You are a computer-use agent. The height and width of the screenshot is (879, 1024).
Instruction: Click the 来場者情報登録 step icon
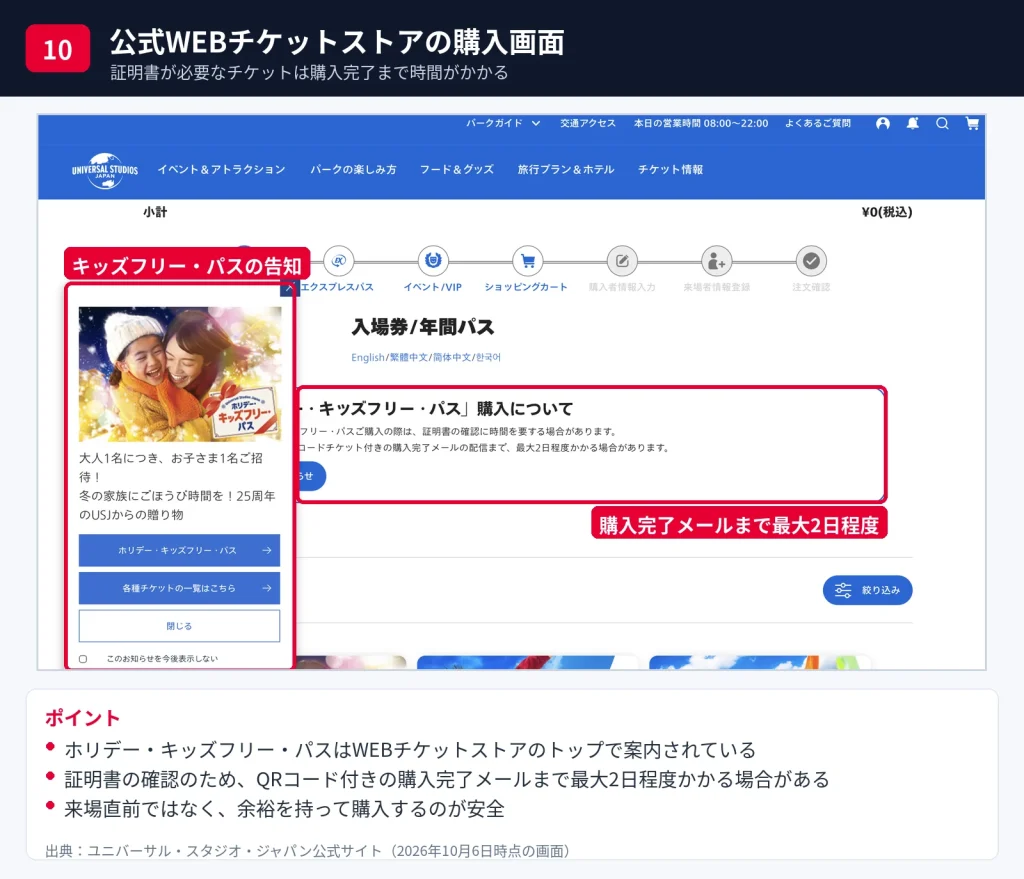point(716,261)
